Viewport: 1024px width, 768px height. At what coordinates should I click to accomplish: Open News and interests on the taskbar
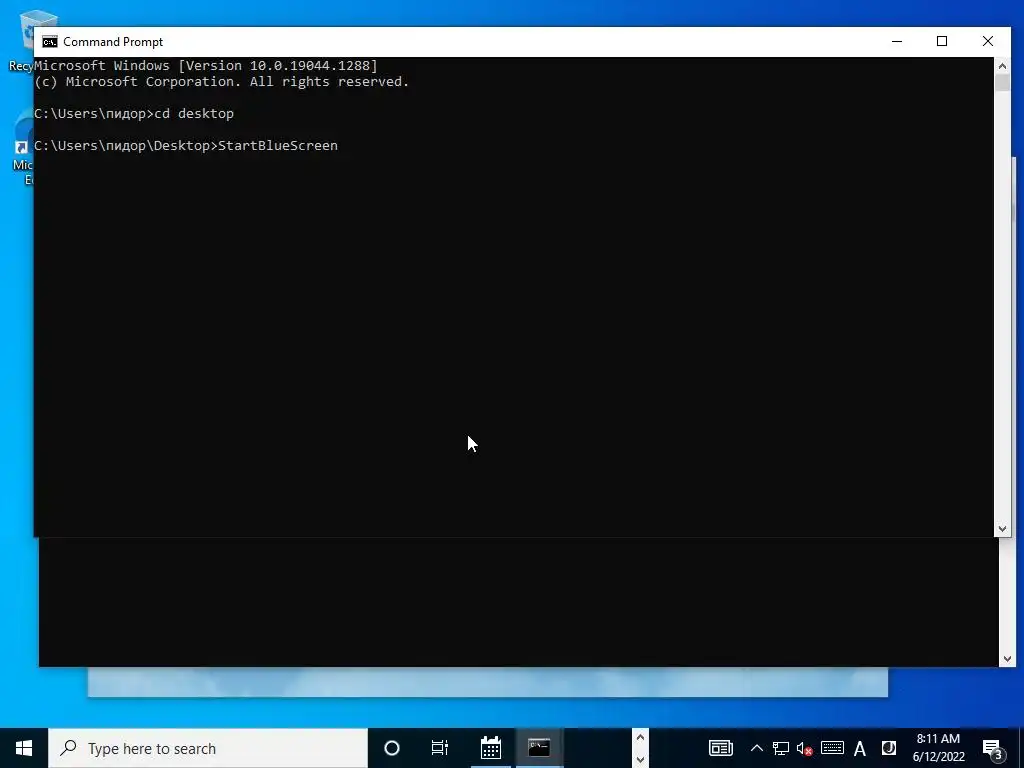click(721, 748)
